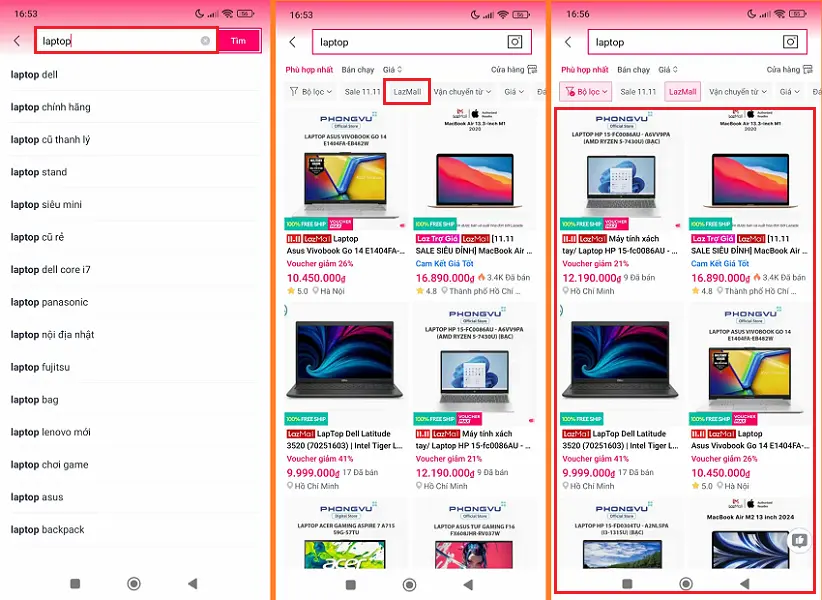Open the Vận chuyển từ dropdown in the middle screen
822x600 pixels.
pos(462,92)
